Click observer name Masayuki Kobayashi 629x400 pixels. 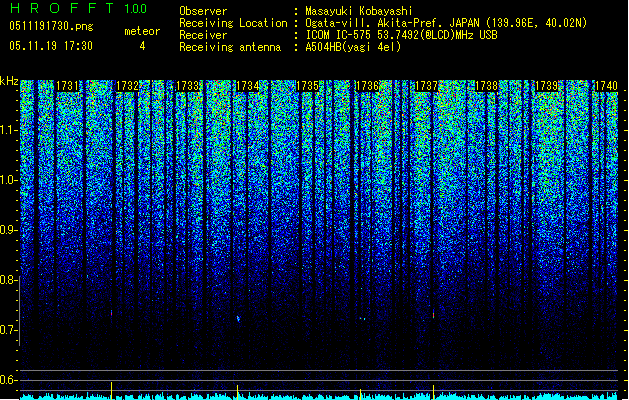[359, 11]
